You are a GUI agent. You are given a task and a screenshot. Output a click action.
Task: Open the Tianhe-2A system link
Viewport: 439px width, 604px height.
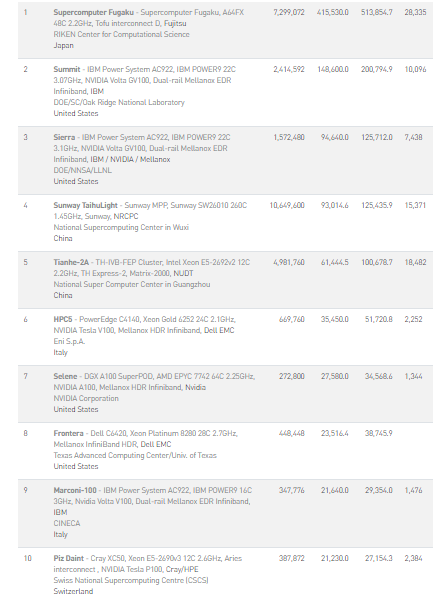pyautogui.click(x=71, y=262)
